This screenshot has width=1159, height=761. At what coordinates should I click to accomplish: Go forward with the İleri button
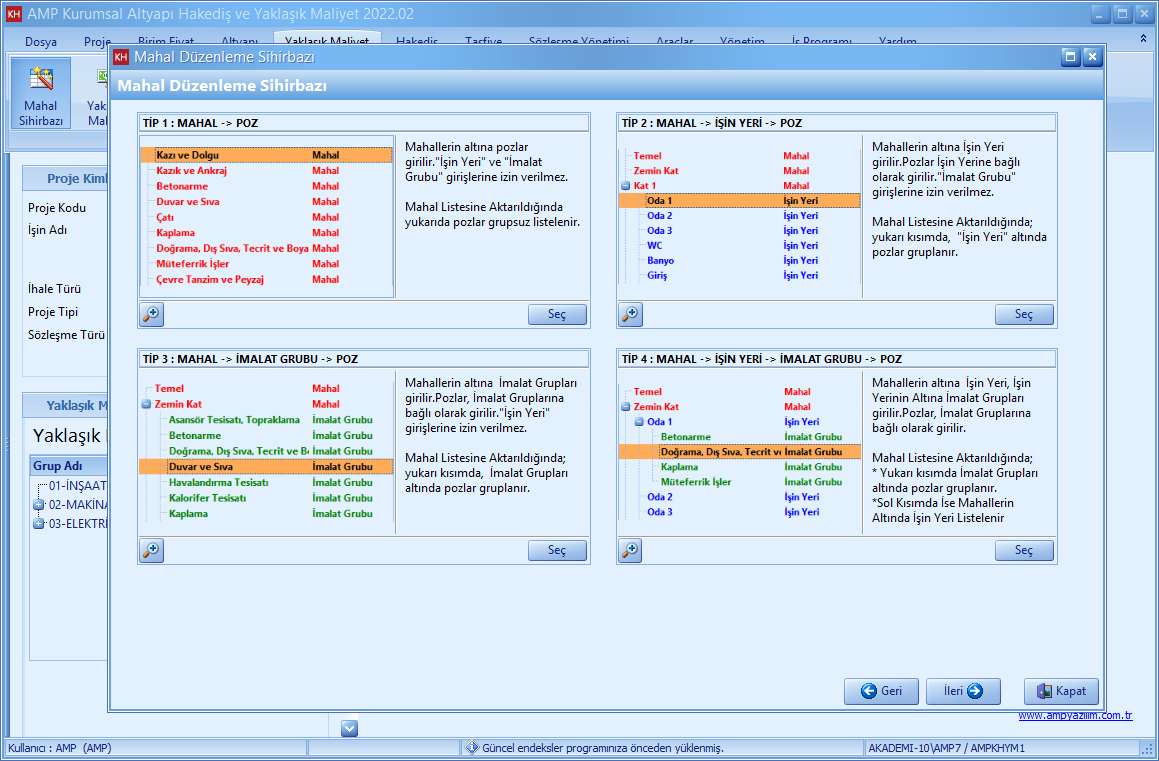[x=956, y=691]
